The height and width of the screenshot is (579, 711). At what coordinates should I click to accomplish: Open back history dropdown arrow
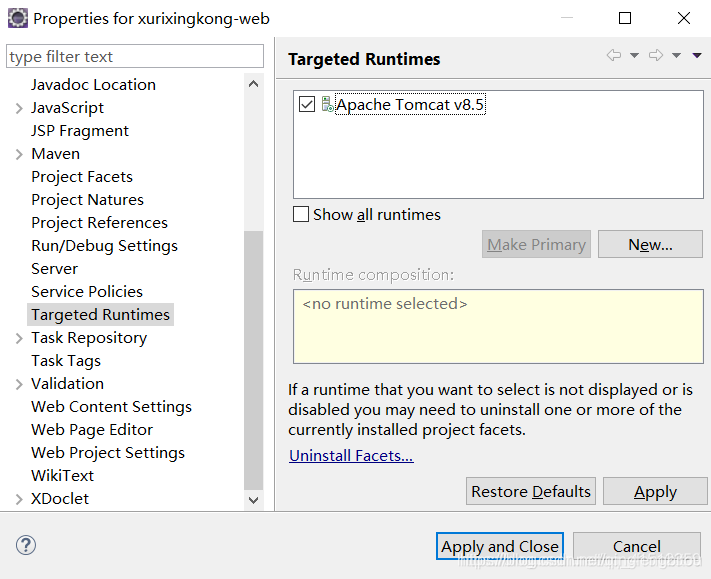(634, 55)
